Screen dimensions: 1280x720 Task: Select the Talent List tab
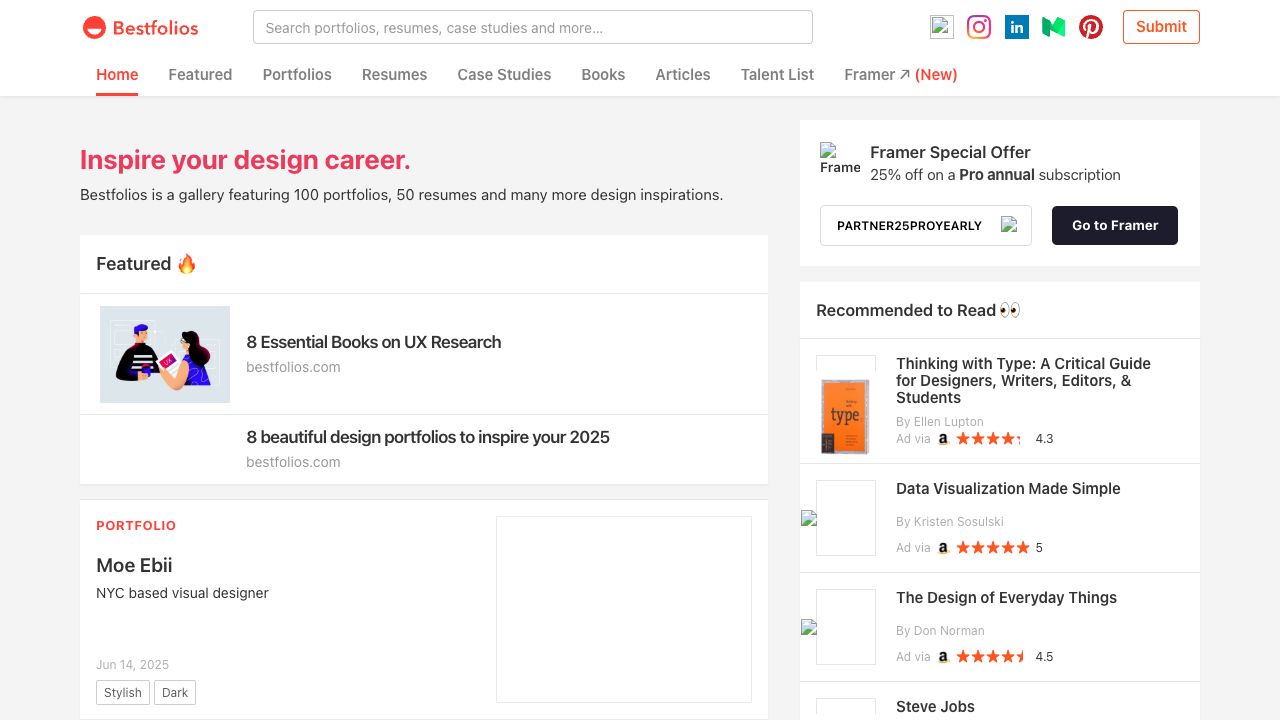(777, 75)
